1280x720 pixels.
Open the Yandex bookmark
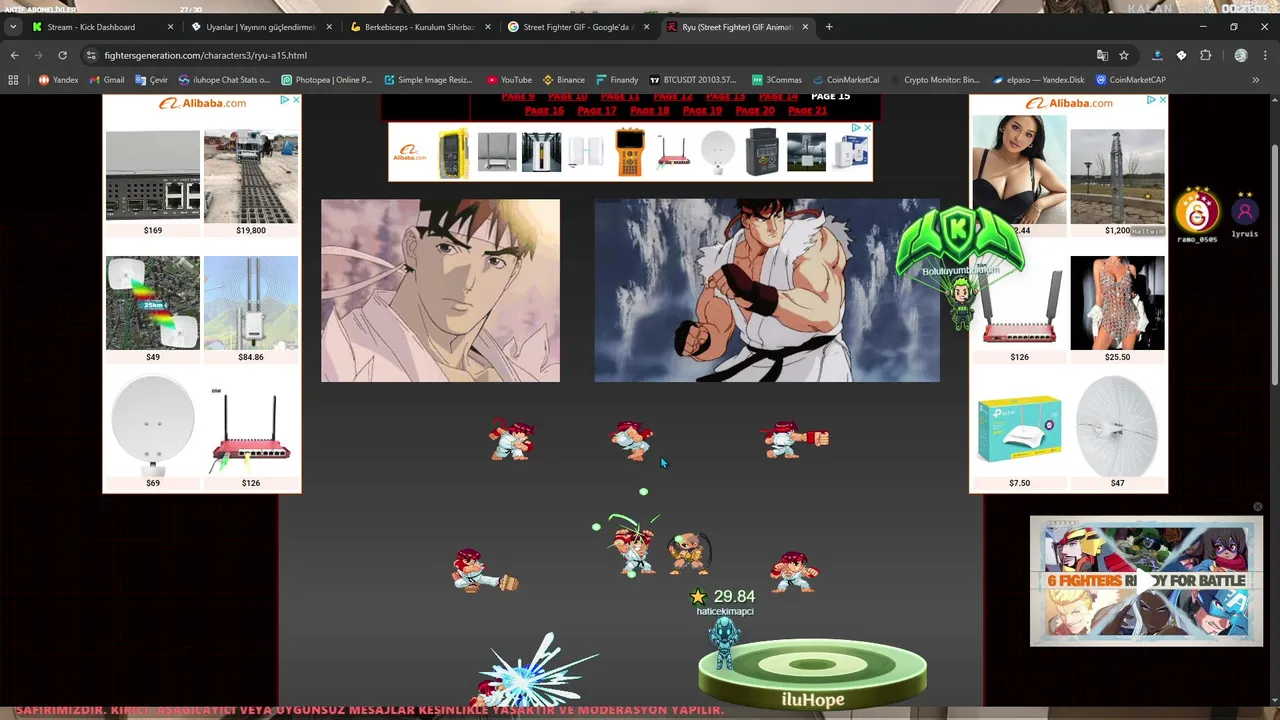pos(58,80)
